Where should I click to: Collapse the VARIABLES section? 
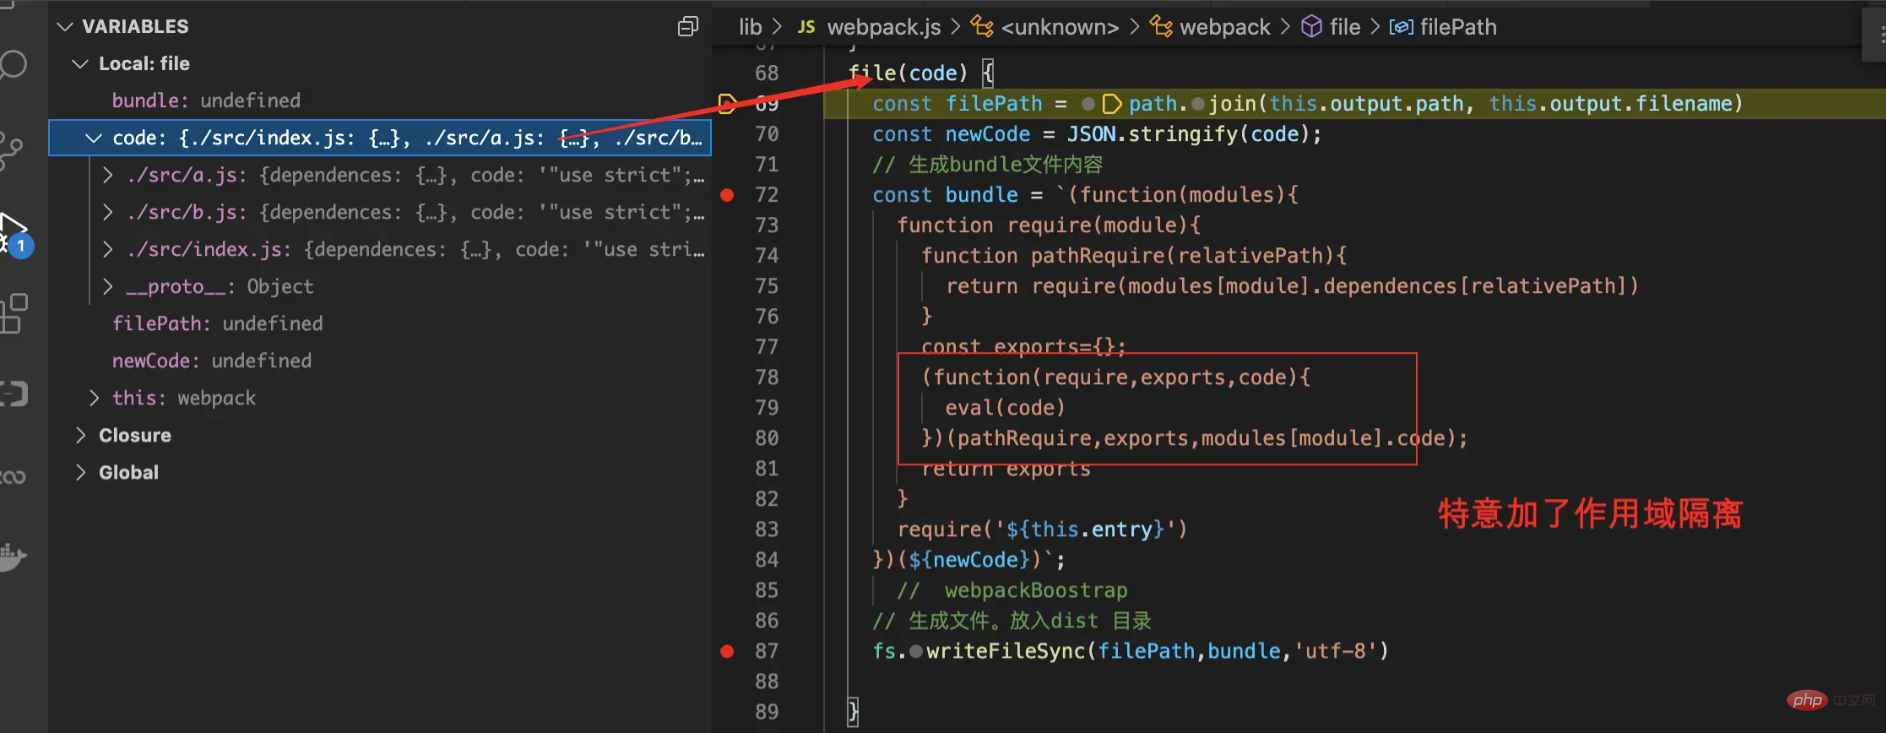(x=65, y=26)
